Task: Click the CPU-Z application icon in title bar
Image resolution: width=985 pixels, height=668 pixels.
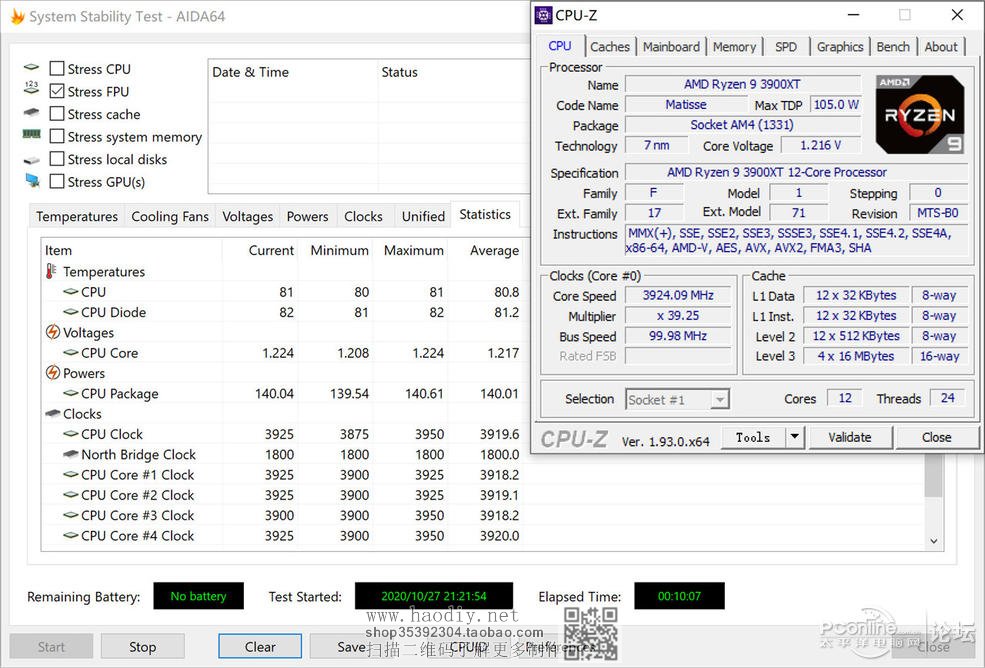Action: click(x=543, y=15)
